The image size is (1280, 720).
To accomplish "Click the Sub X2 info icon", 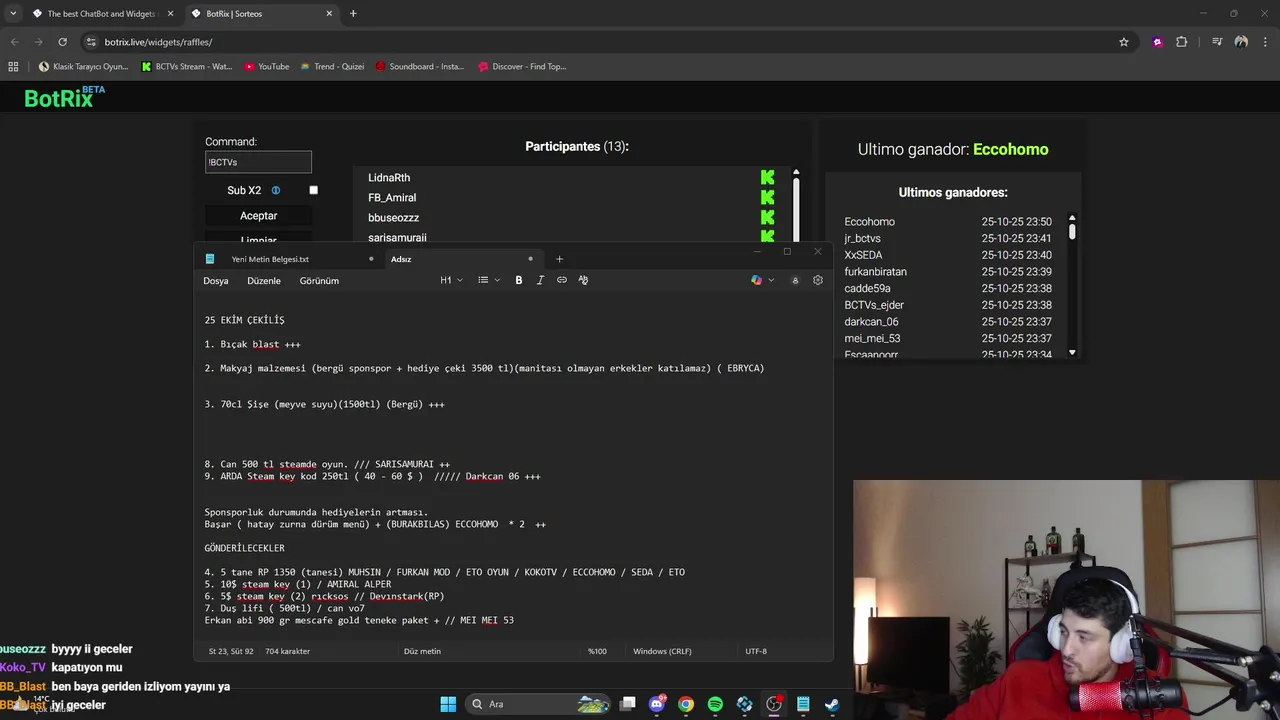I will point(276,190).
